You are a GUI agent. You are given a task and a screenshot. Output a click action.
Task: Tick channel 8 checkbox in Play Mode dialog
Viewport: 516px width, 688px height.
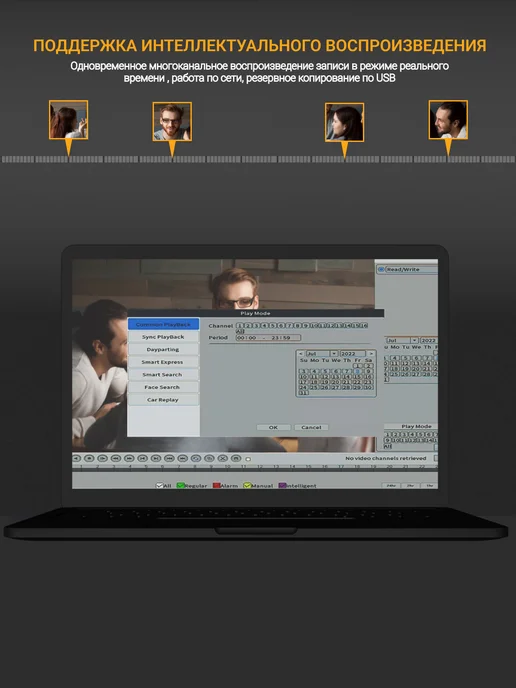pyautogui.click(x=297, y=326)
